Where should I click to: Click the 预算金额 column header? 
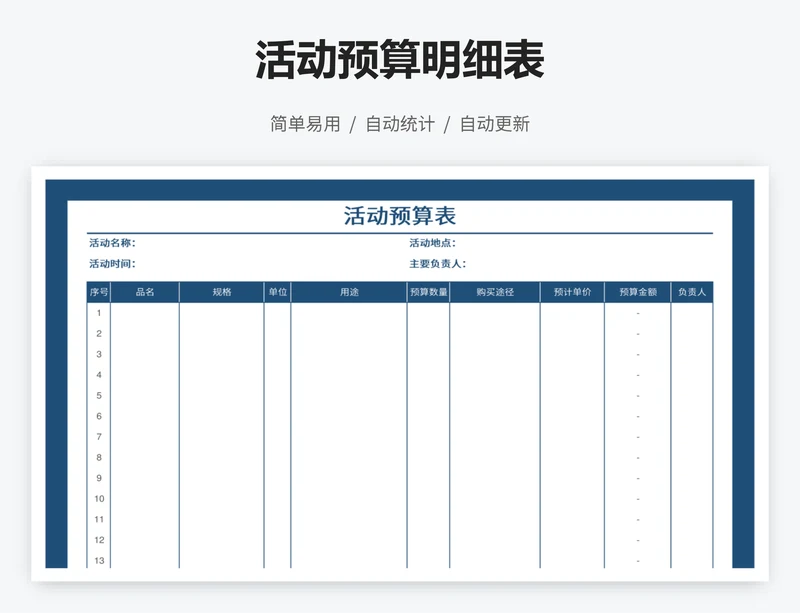pyautogui.click(x=638, y=292)
